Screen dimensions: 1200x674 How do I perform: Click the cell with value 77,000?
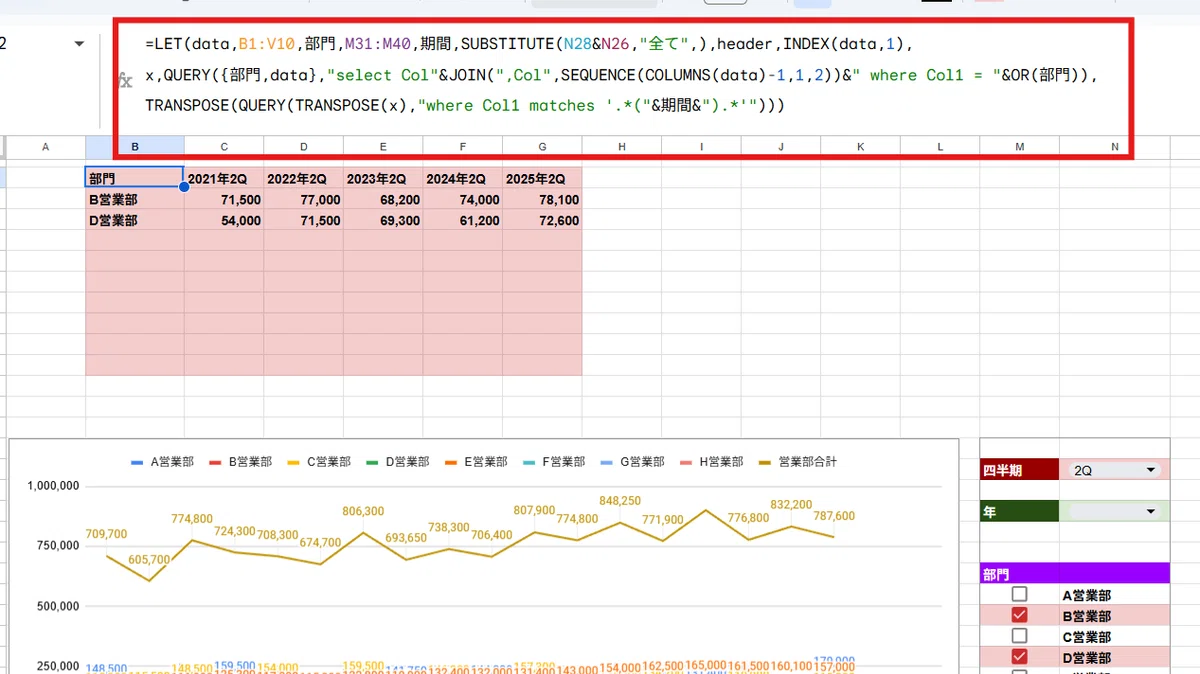[304, 199]
